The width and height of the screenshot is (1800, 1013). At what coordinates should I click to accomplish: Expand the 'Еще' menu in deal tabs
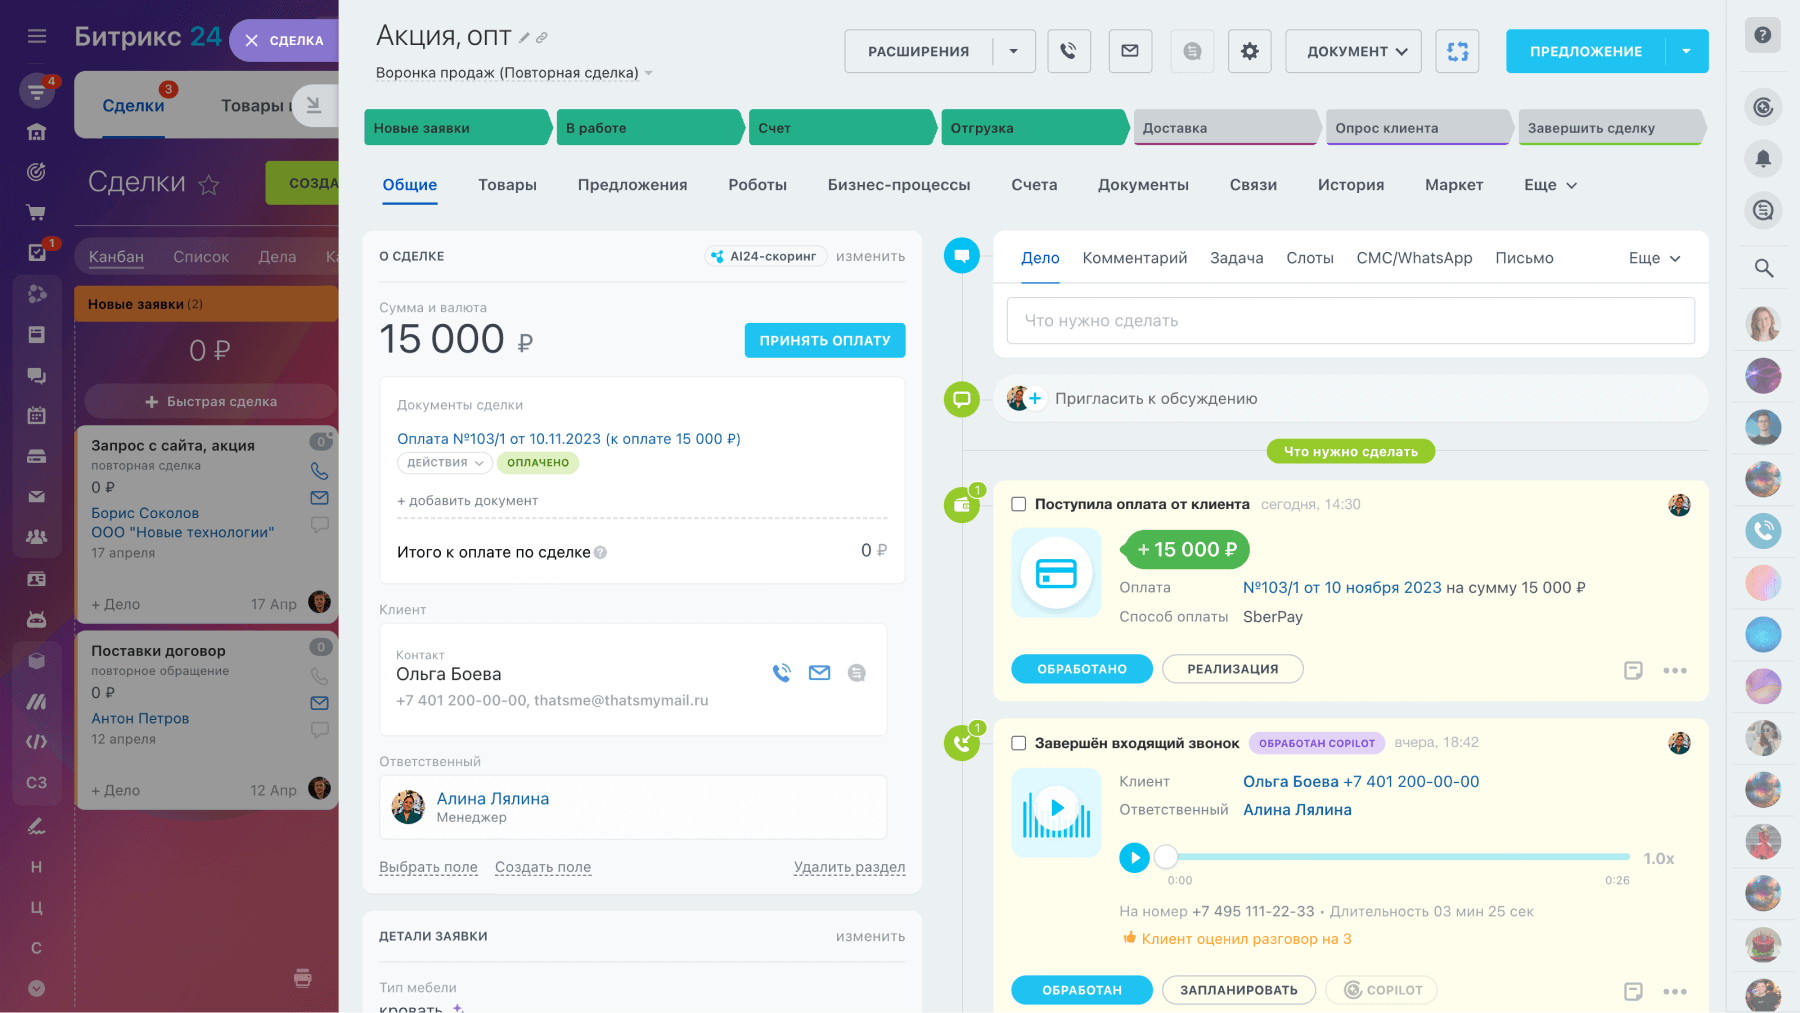pyautogui.click(x=1549, y=185)
